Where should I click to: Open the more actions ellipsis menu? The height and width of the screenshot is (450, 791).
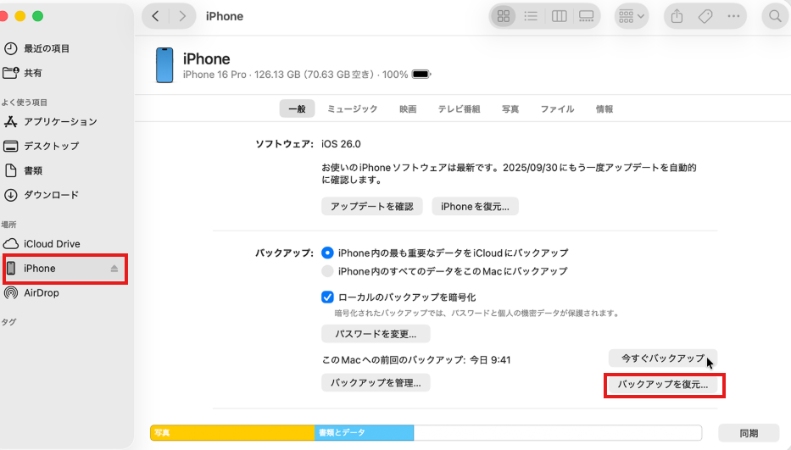coord(733,16)
